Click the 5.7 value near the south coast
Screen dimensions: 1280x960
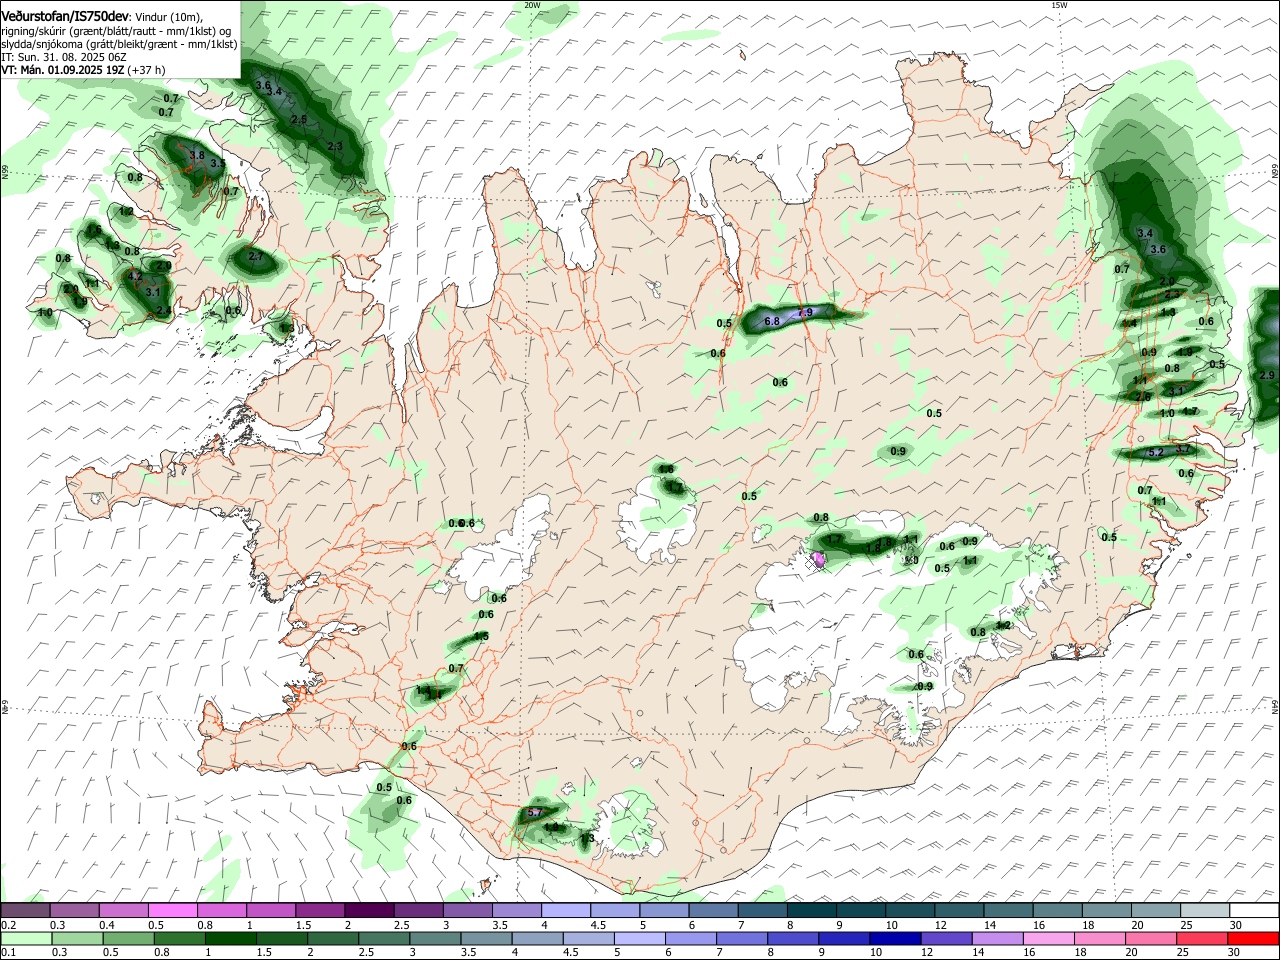pyautogui.click(x=535, y=813)
